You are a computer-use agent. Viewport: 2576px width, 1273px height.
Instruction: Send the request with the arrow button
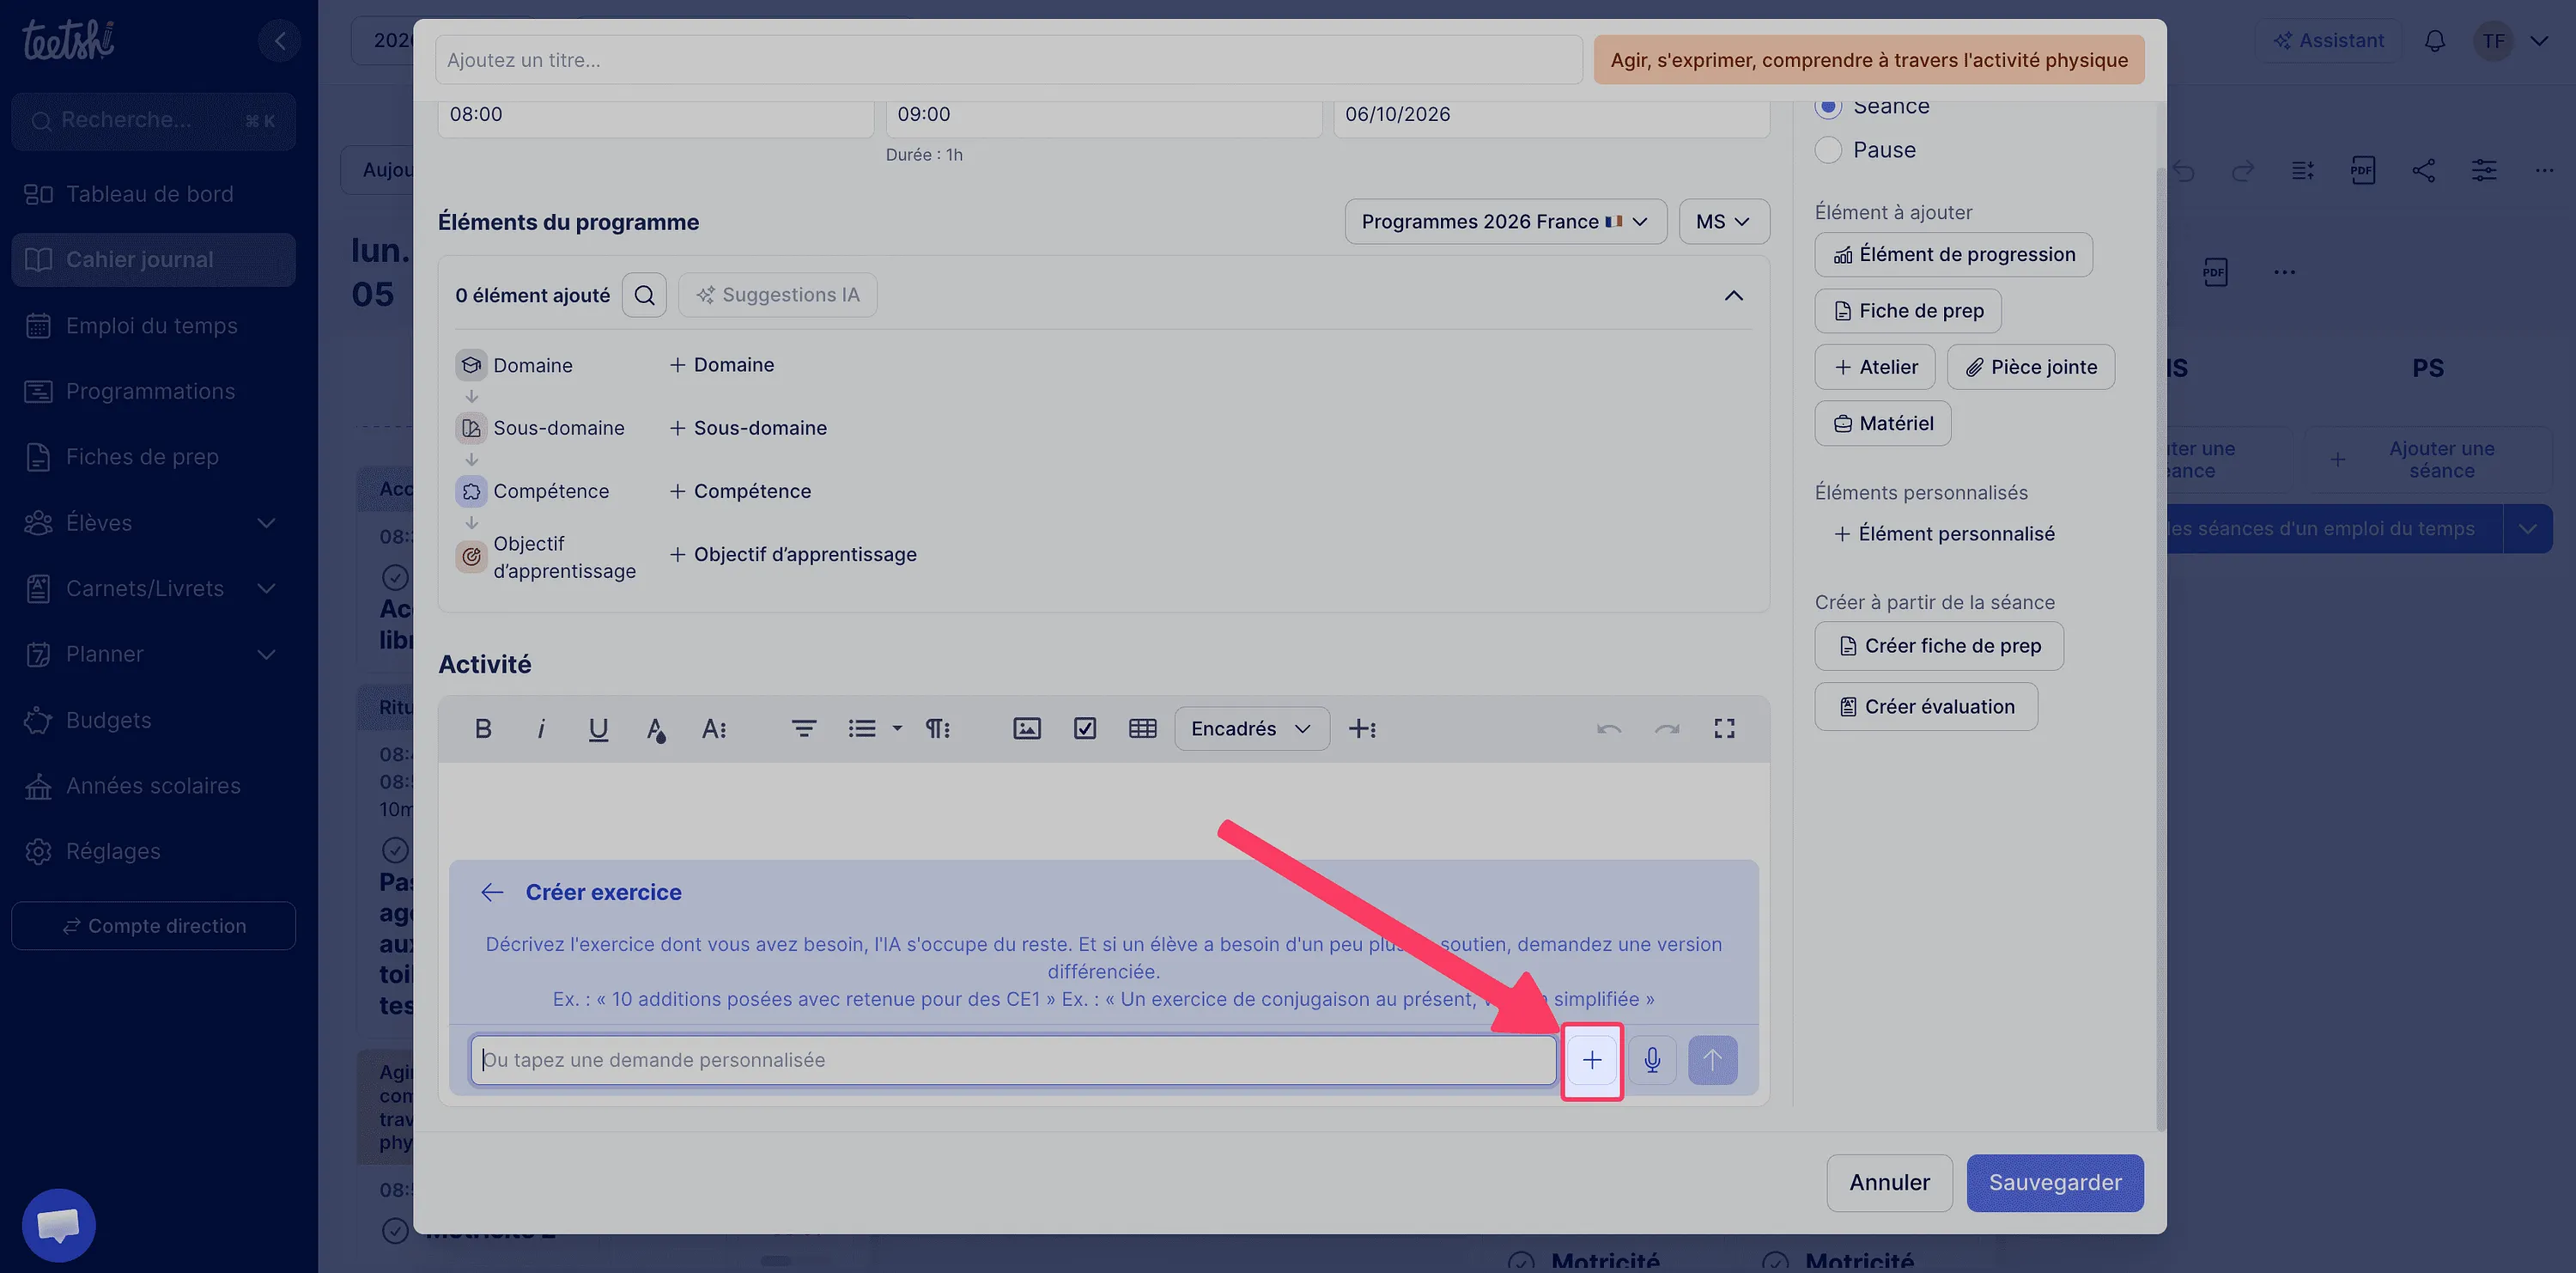(1713, 1060)
